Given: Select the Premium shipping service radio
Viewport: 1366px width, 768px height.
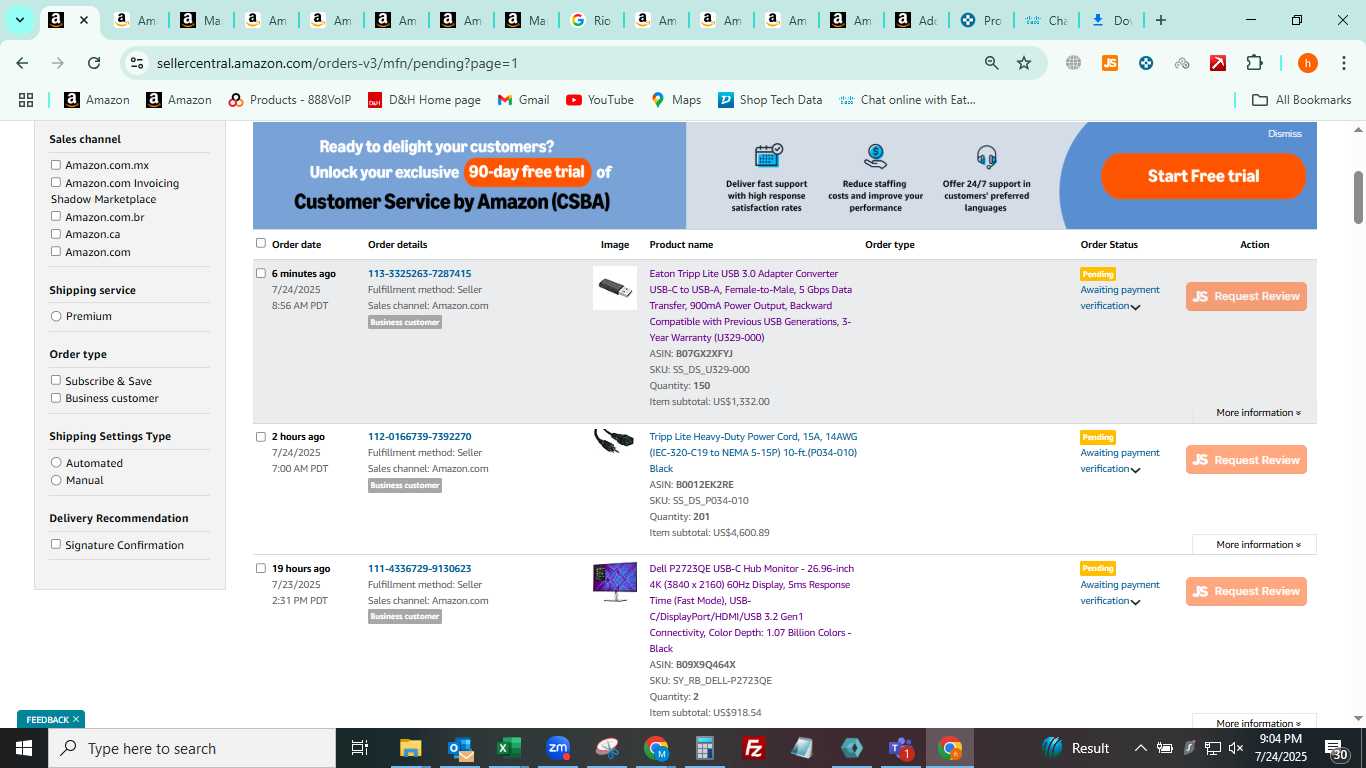Looking at the screenshot, I should click(x=56, y=316).
